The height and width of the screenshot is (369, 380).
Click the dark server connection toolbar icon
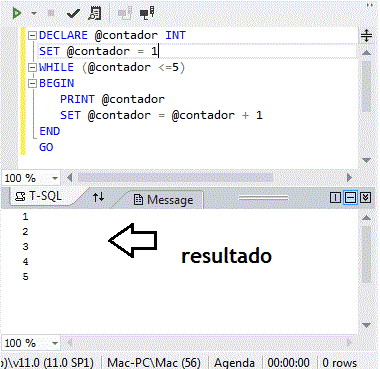(x=147, y=13)
